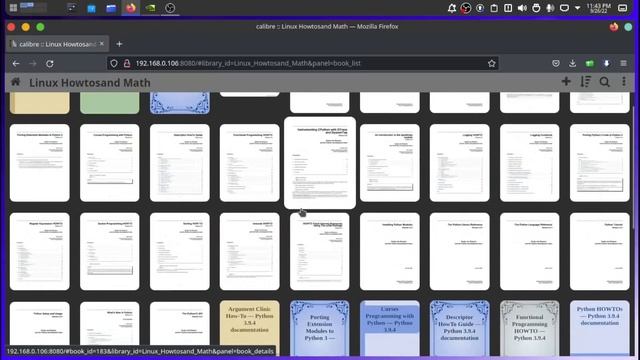The width and height of the screenshot is (640, 360).
Task: Open the calibre three-dot more menu
Action: [x=624, y=82]
